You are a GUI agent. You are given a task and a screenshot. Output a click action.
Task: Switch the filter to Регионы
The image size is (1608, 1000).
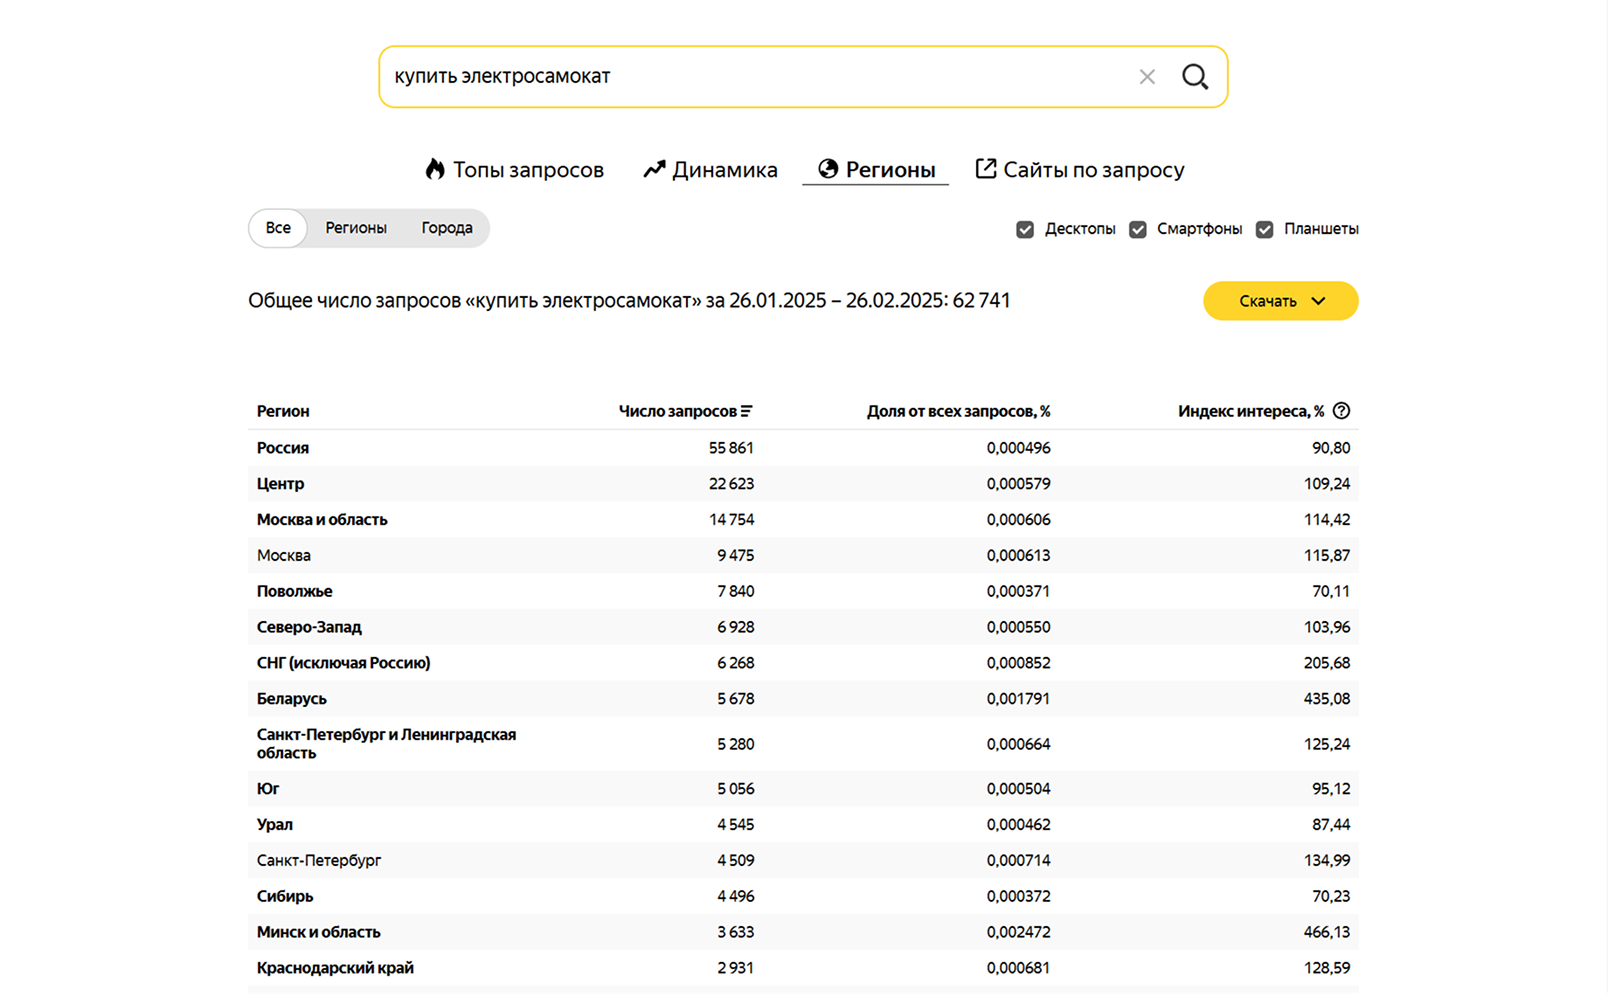356,228
